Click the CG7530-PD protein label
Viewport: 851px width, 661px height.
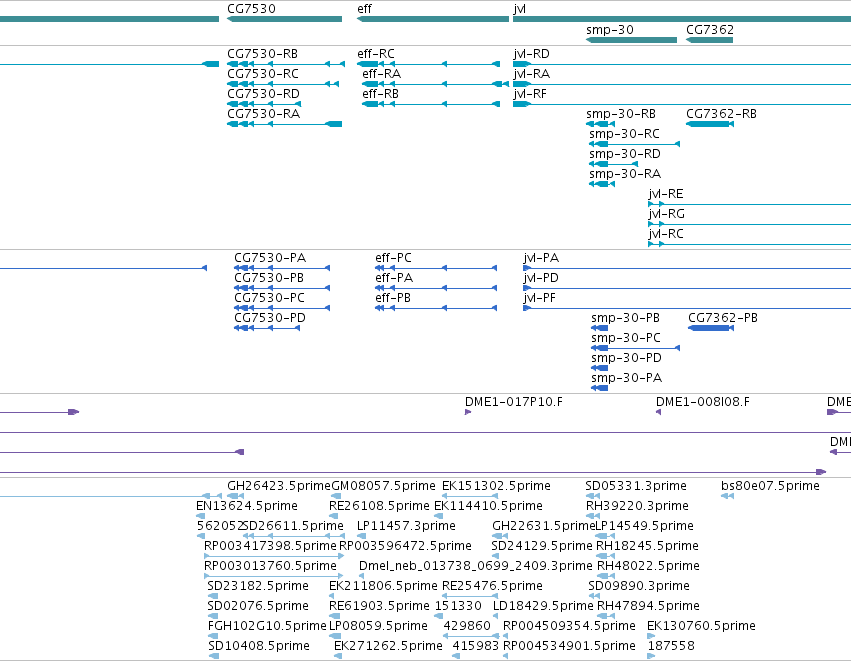point(270,318)
